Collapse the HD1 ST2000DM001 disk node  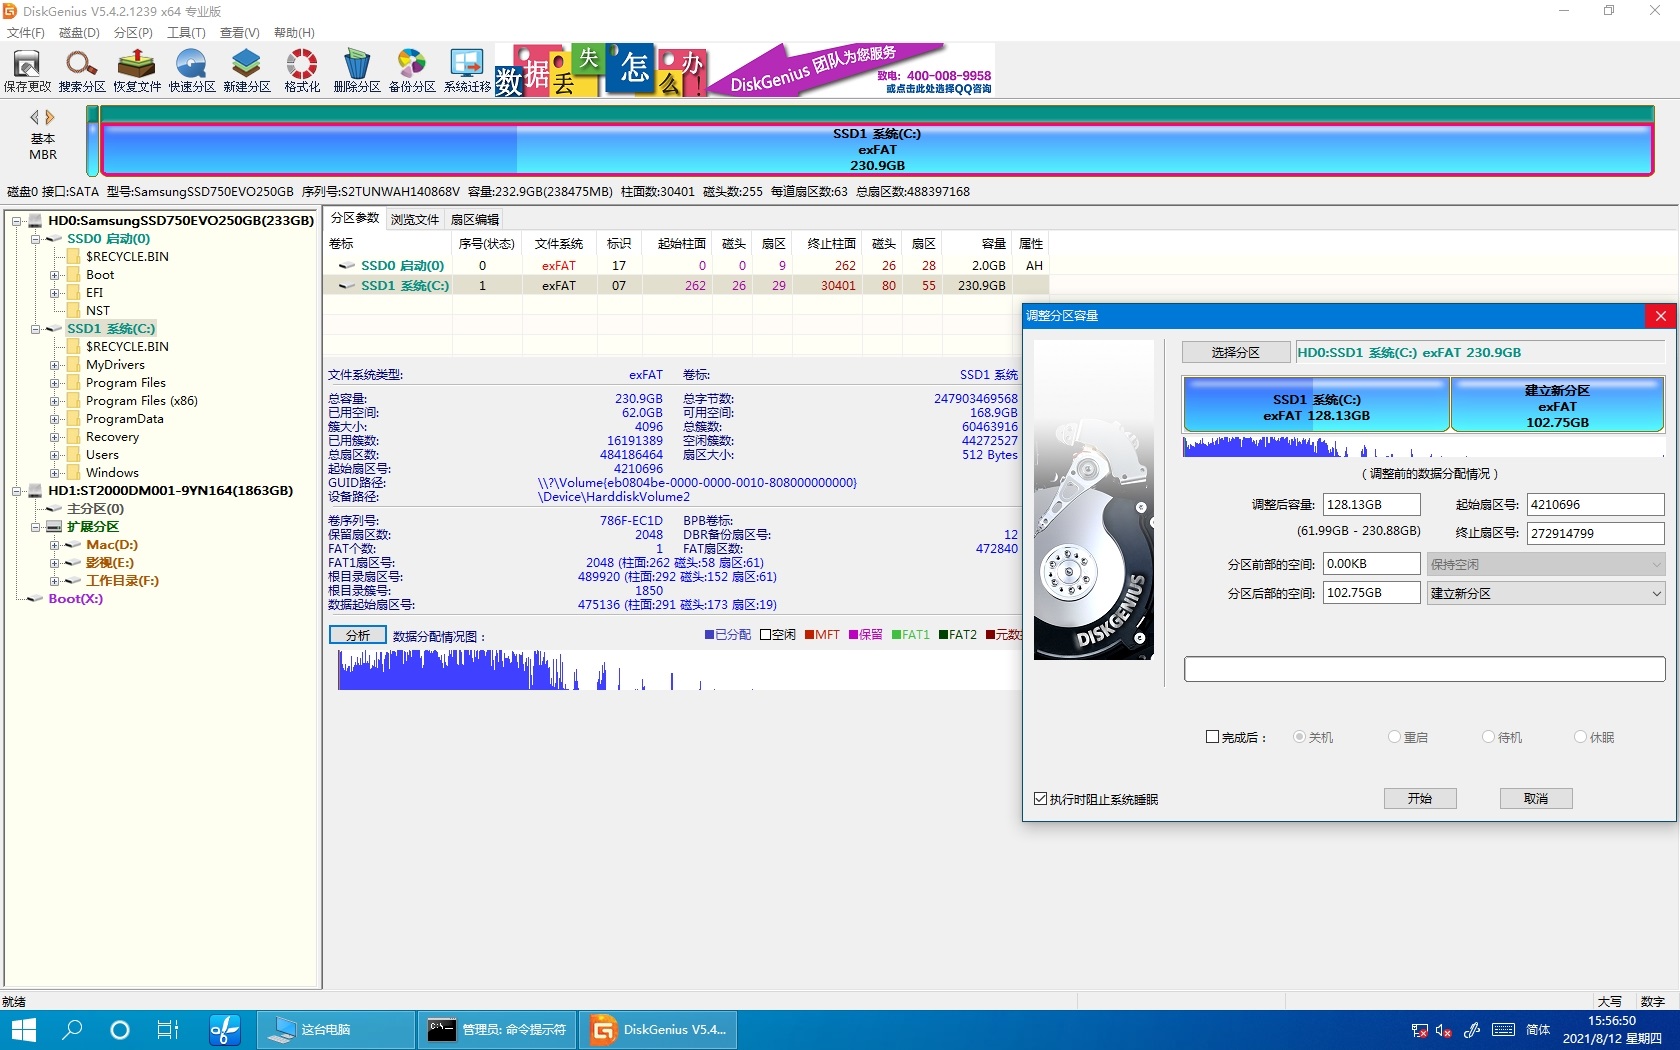pos(16,491)
